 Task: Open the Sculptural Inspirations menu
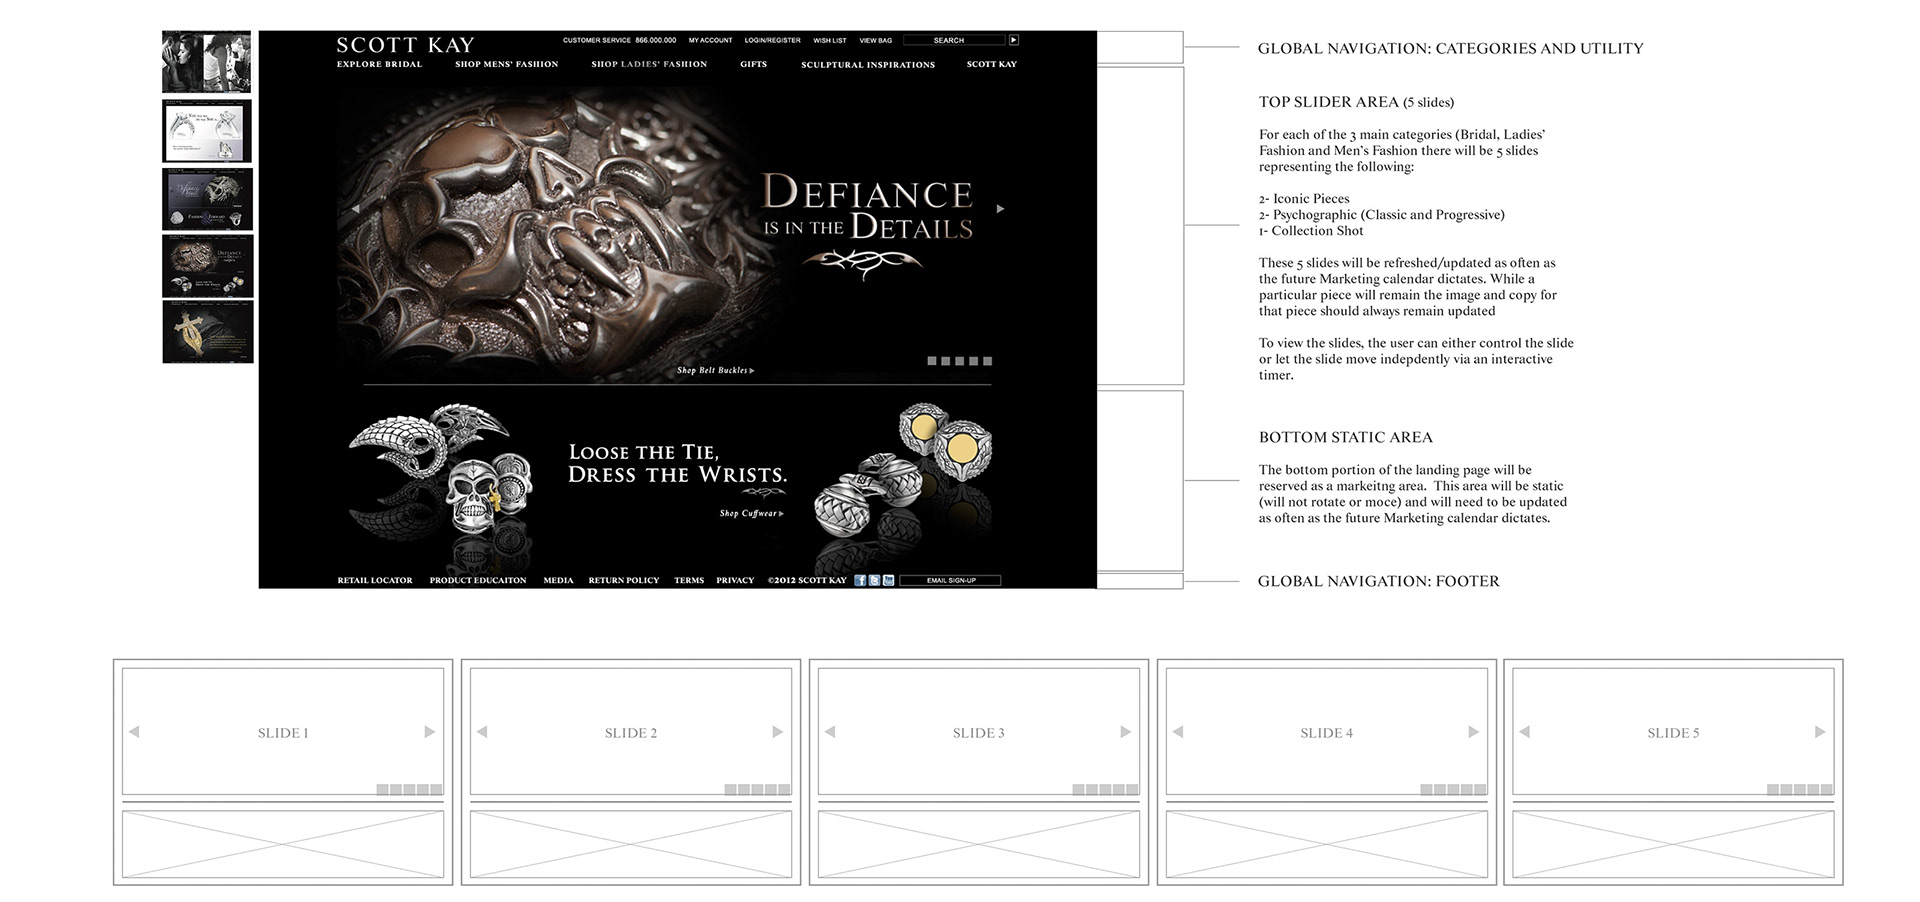pyautogui.click(x=868, y=65)
